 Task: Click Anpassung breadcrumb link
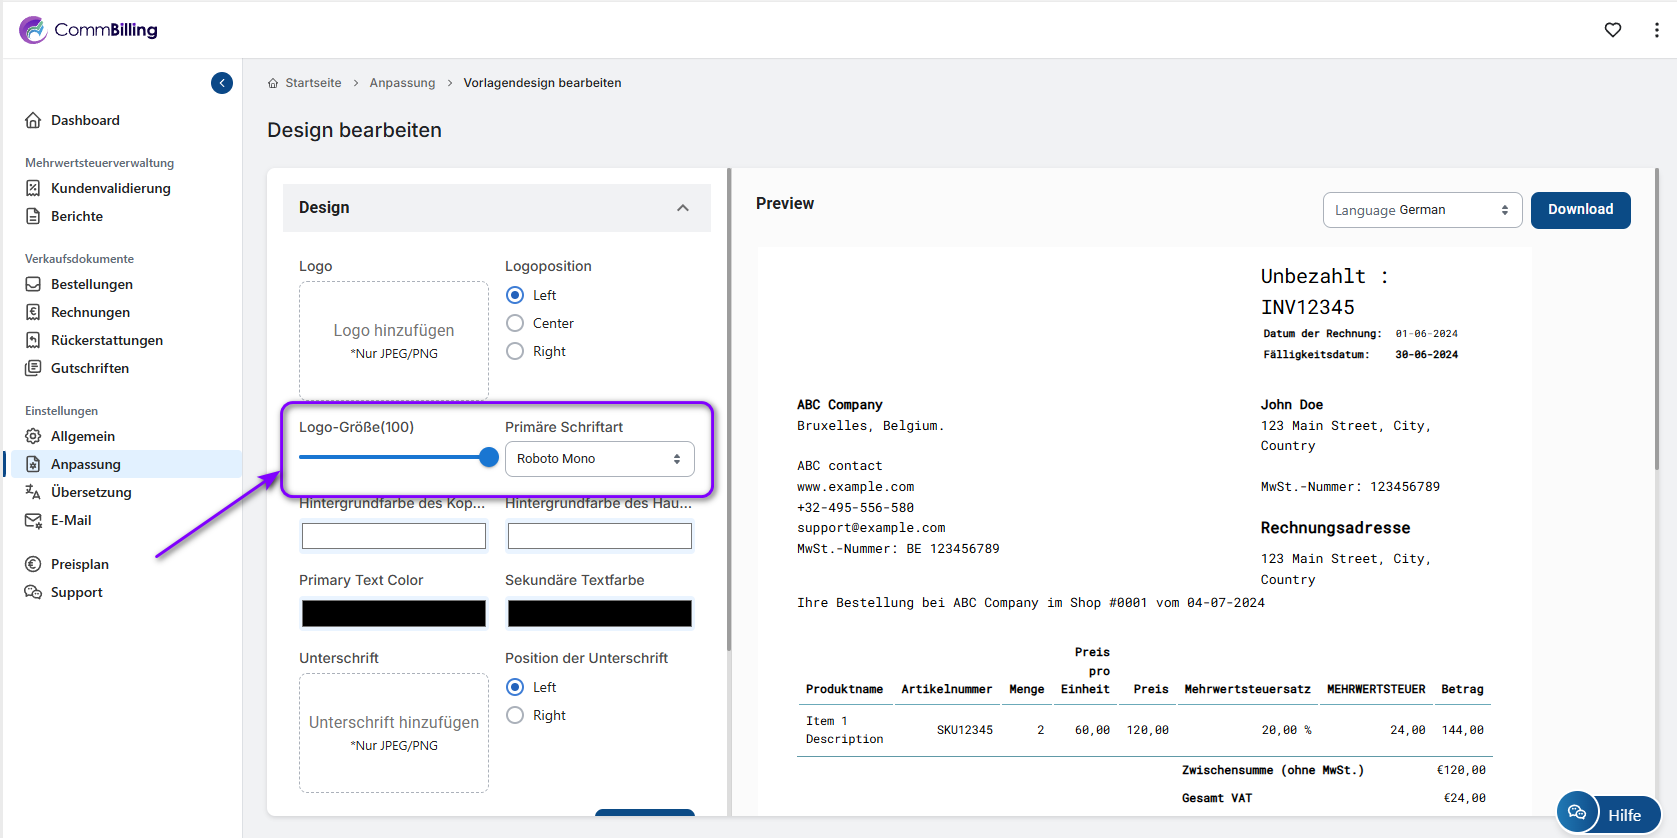402,83
